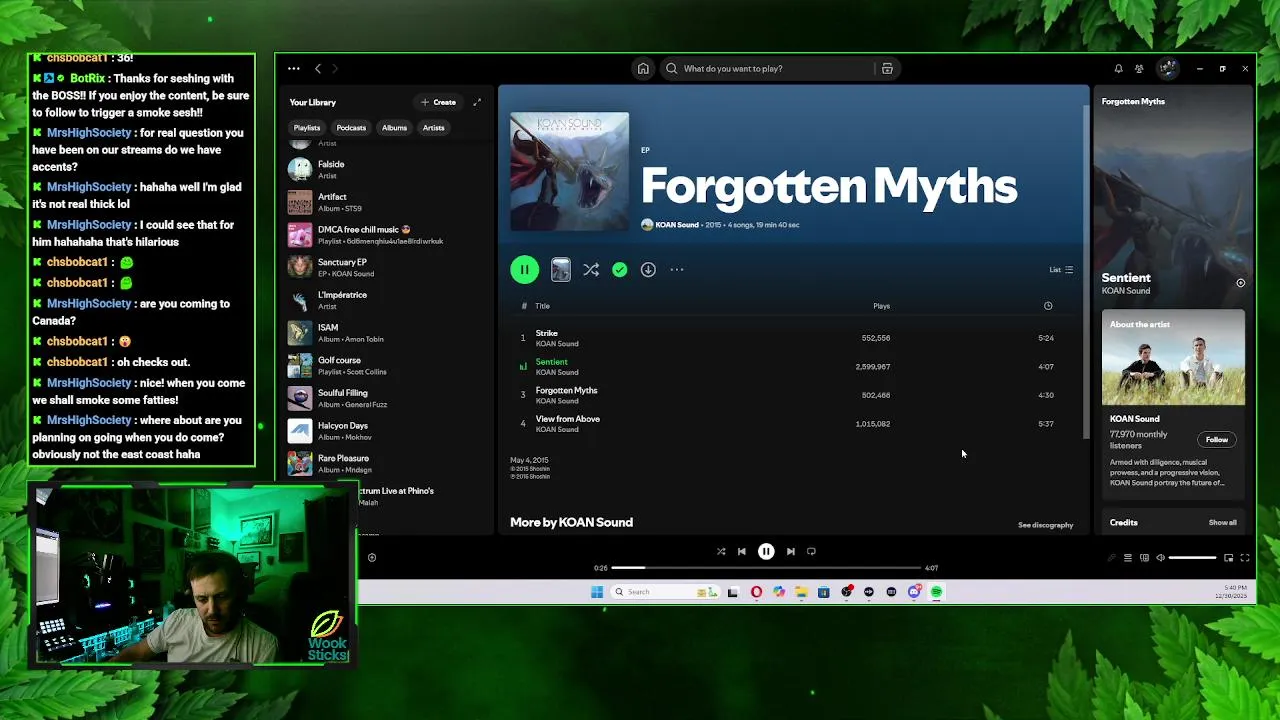Click the Windows taskbar Search box

pos(664,592)
